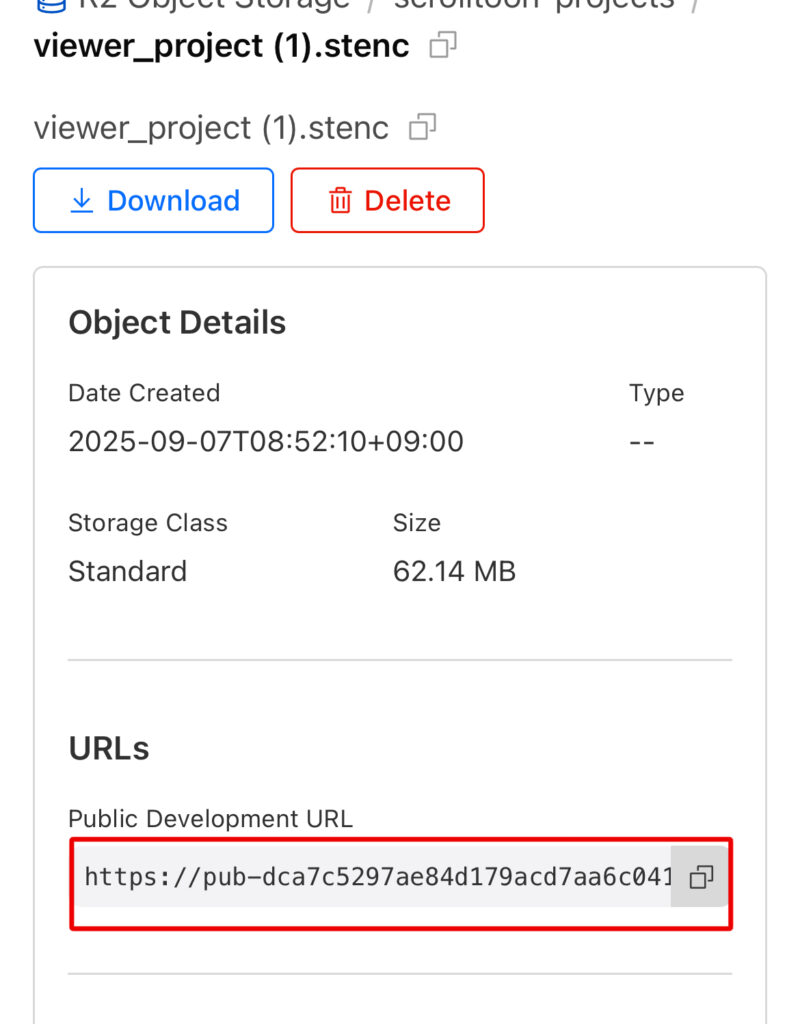Copy the Public Development URL

701,878
